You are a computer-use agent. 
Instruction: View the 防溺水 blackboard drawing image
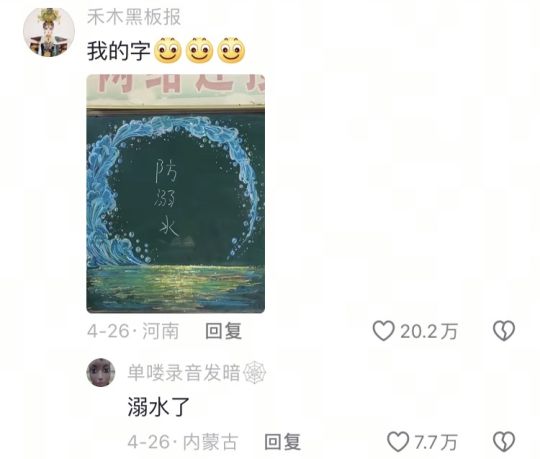176,194
